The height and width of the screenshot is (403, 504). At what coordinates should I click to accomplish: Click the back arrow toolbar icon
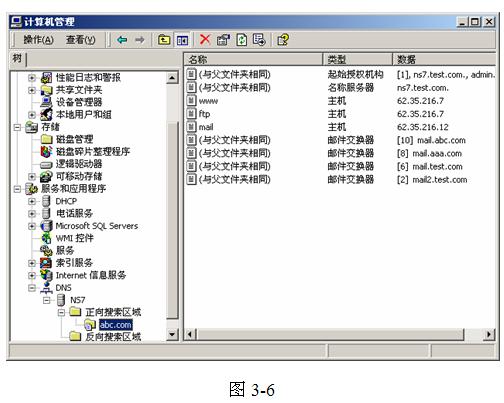pyautogui.click(x=122, y=40)
